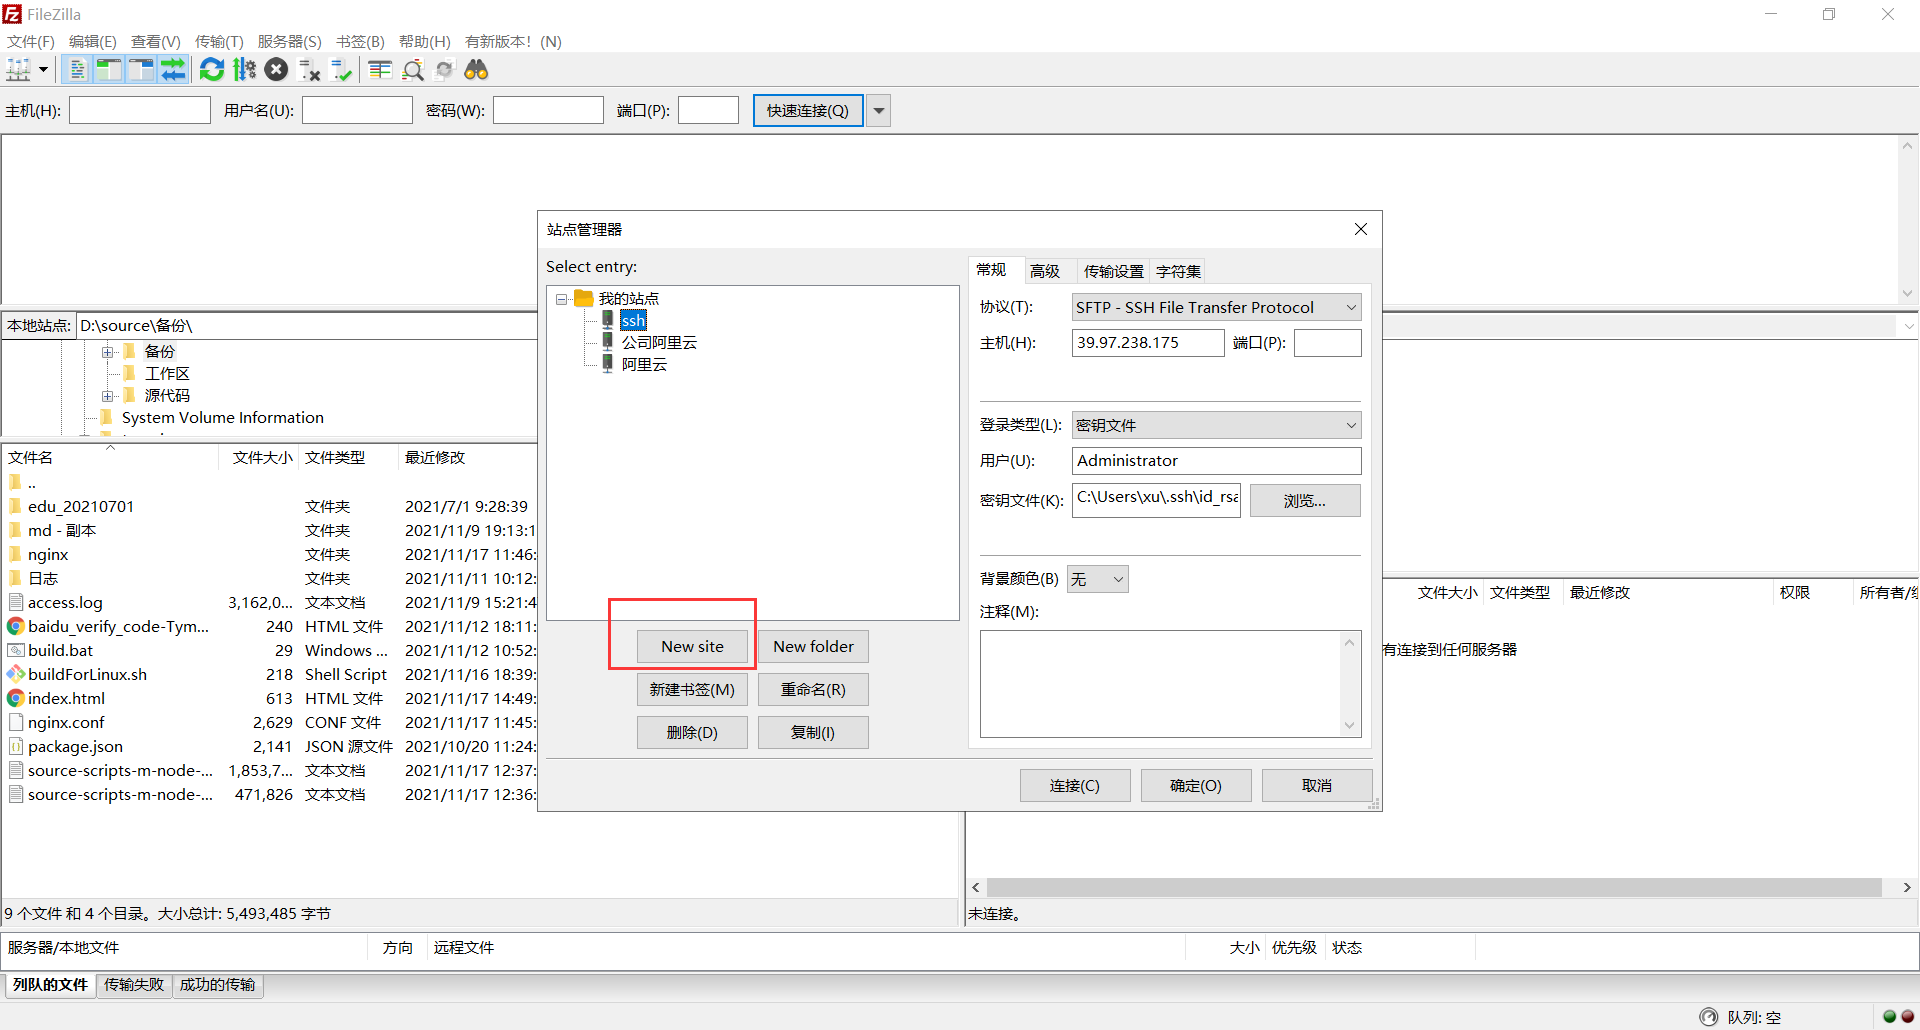1920x1030 pixels.
Task: Open the quick connect history dropdown arrow
Action: (x=879, y=110)
